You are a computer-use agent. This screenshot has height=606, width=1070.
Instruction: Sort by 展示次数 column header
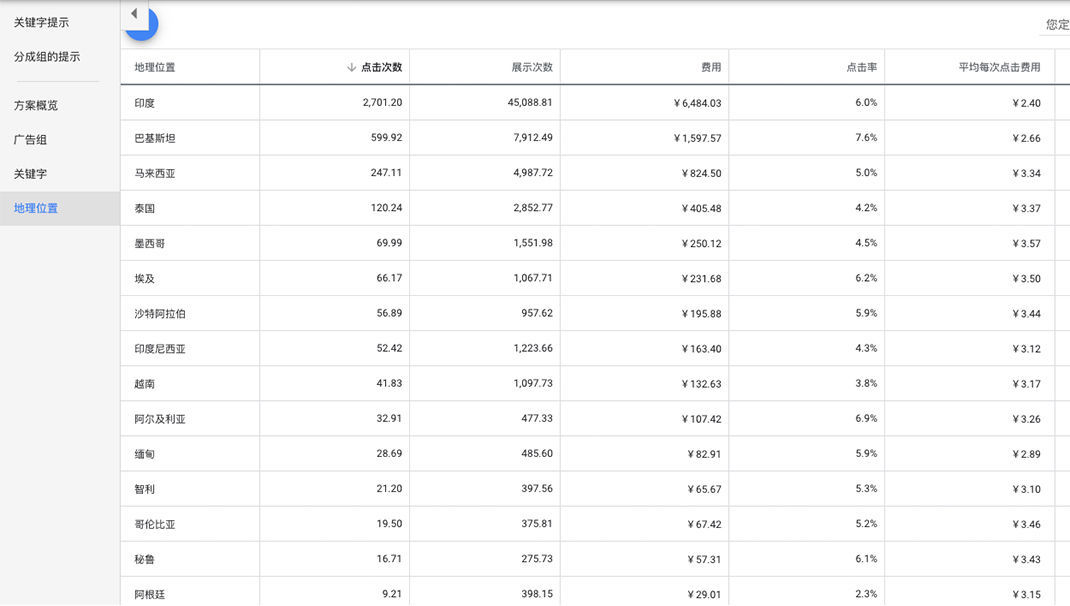532,68
